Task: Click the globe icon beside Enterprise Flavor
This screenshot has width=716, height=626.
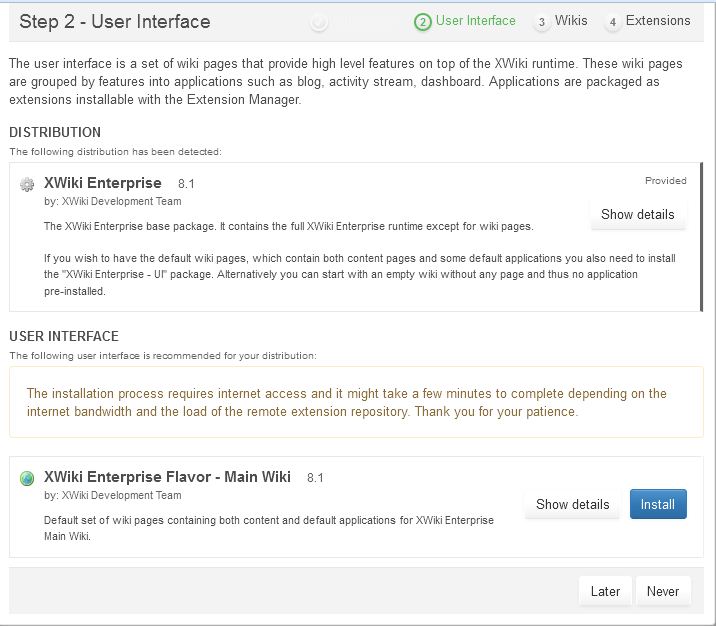Action: tap(27, 478)
